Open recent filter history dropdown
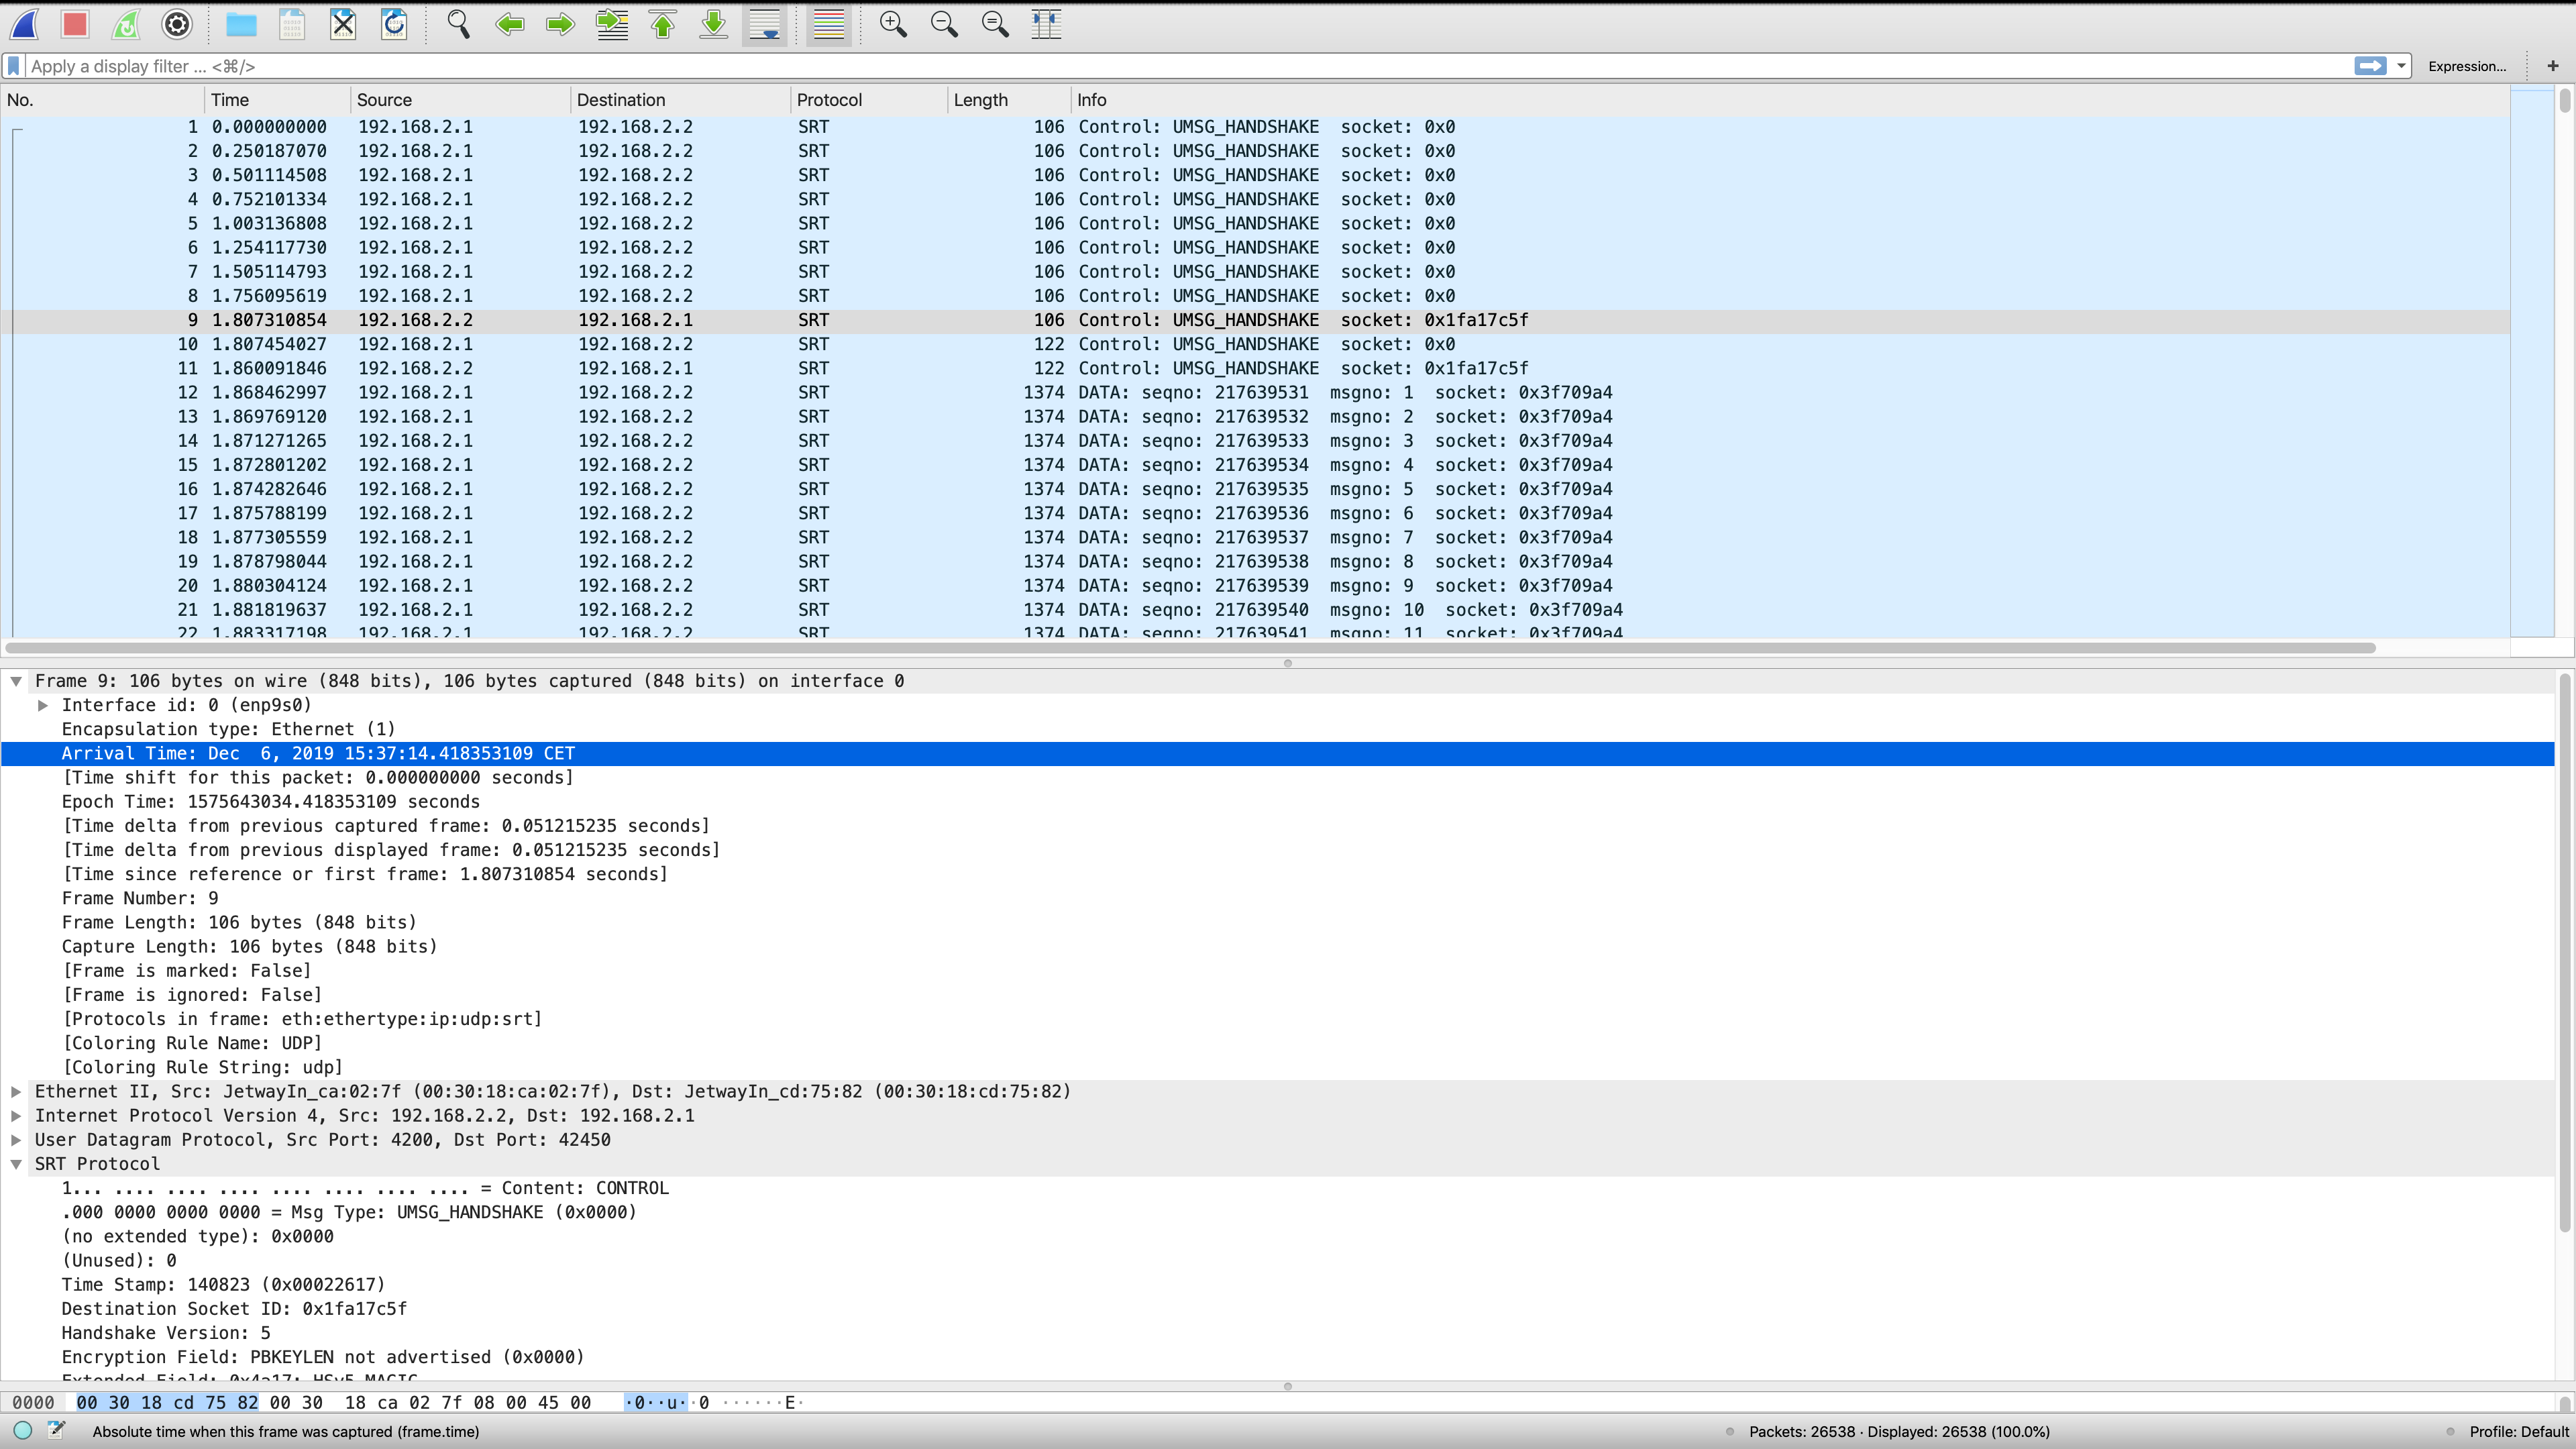The image size is (2576, 1449). 2401,66
